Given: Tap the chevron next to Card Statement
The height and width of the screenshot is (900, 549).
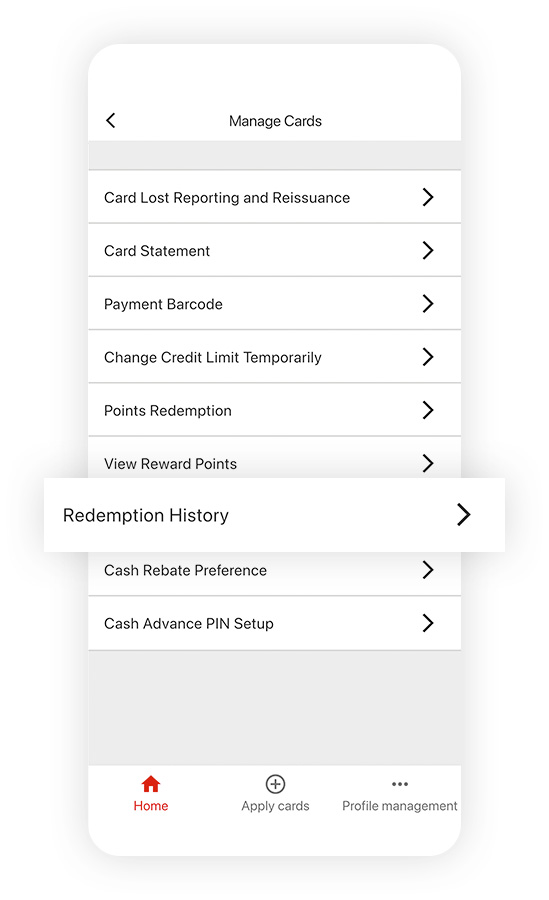Looking at the screenshot, I should (x=428, y=250).
